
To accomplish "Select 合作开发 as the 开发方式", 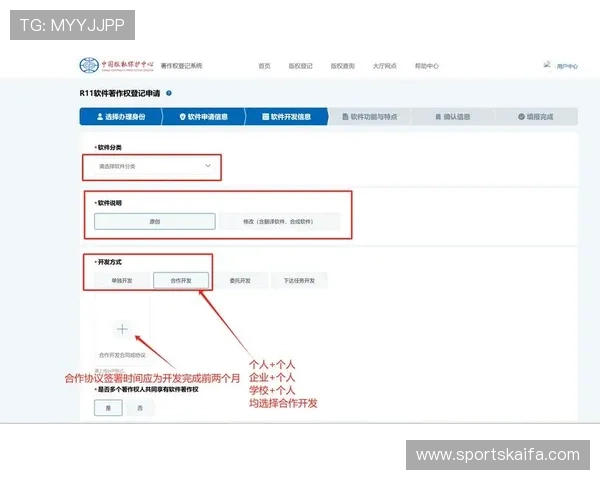I will click(x=181, y=281).
